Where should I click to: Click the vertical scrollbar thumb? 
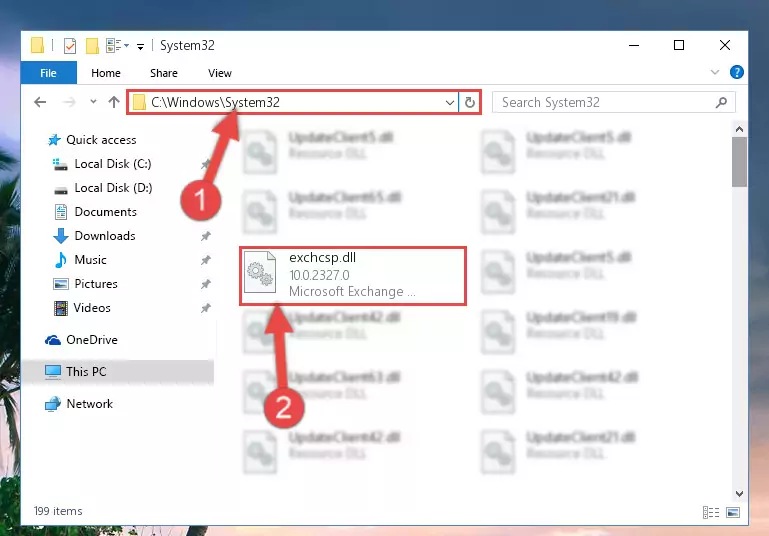739,162
